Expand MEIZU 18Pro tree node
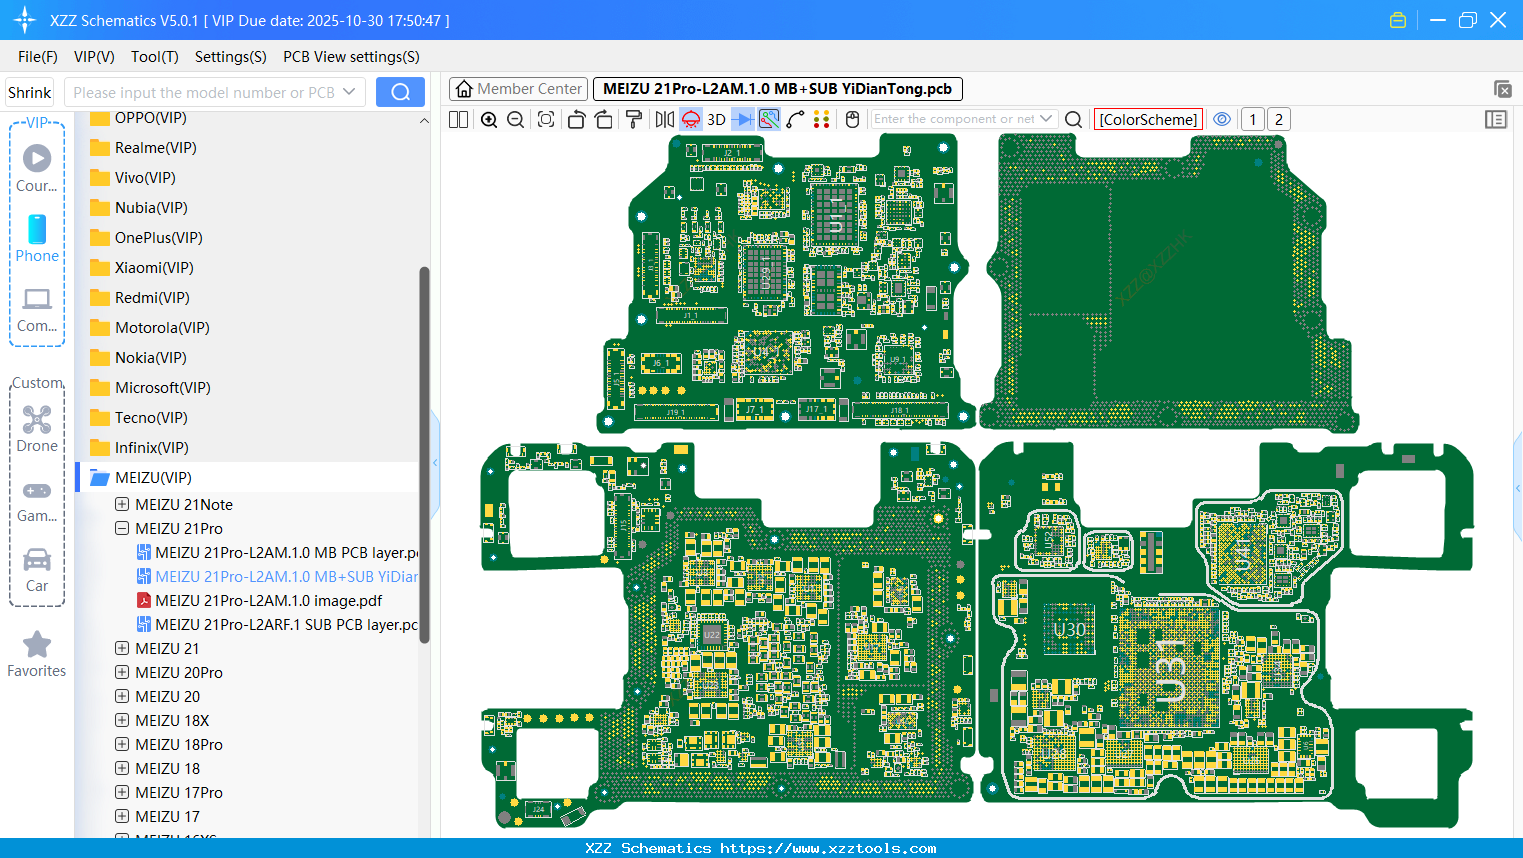Image resolution: width=1523 pixels, height=858 pixels. (x=122, y=745)
